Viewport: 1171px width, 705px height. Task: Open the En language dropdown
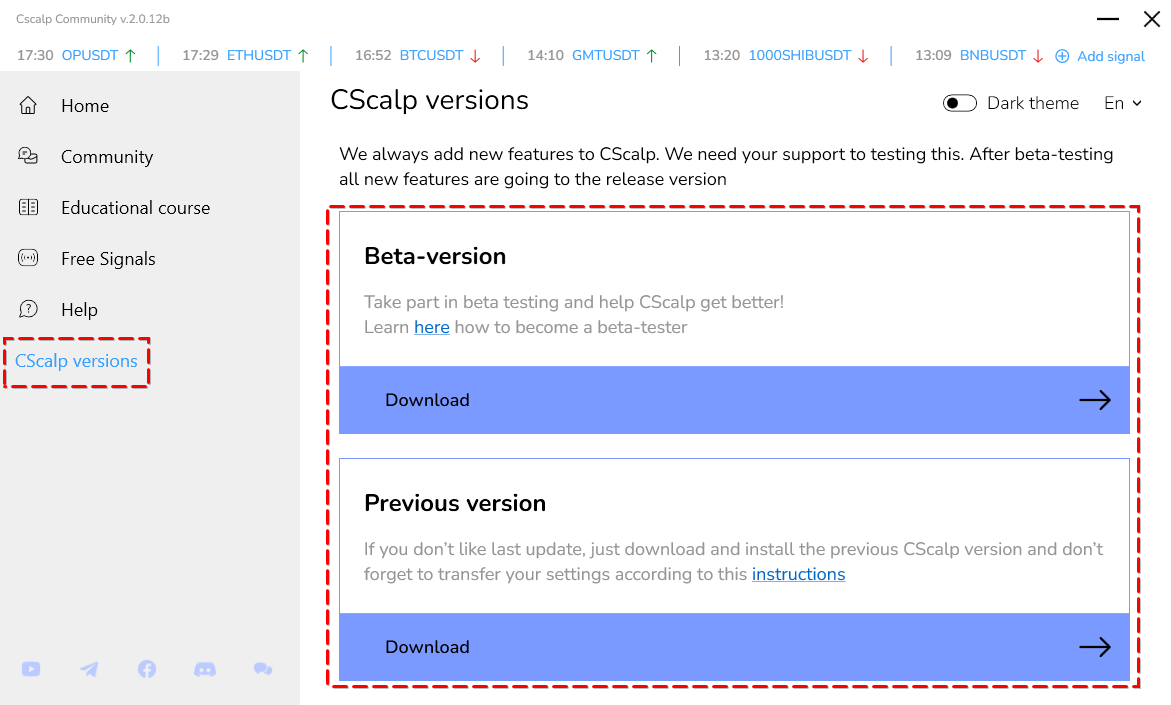pos(1124,102)
